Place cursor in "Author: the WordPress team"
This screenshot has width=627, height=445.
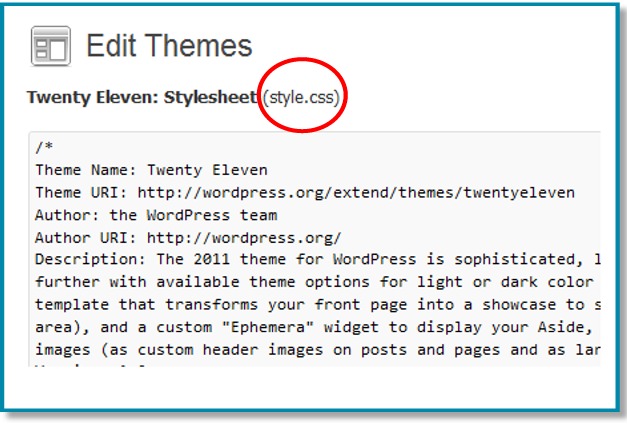(155, 215)
